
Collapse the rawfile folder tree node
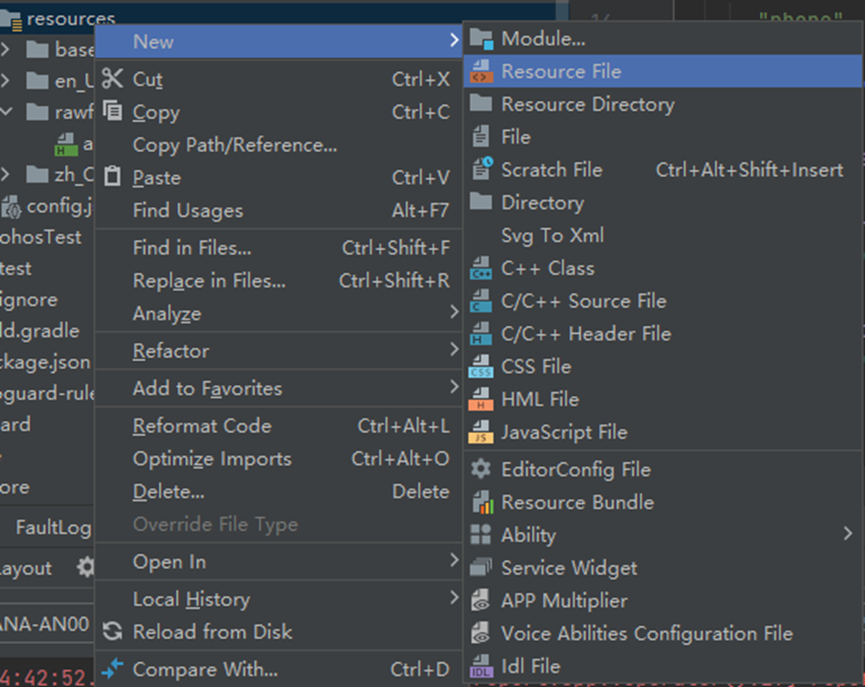tap(6, 111)
